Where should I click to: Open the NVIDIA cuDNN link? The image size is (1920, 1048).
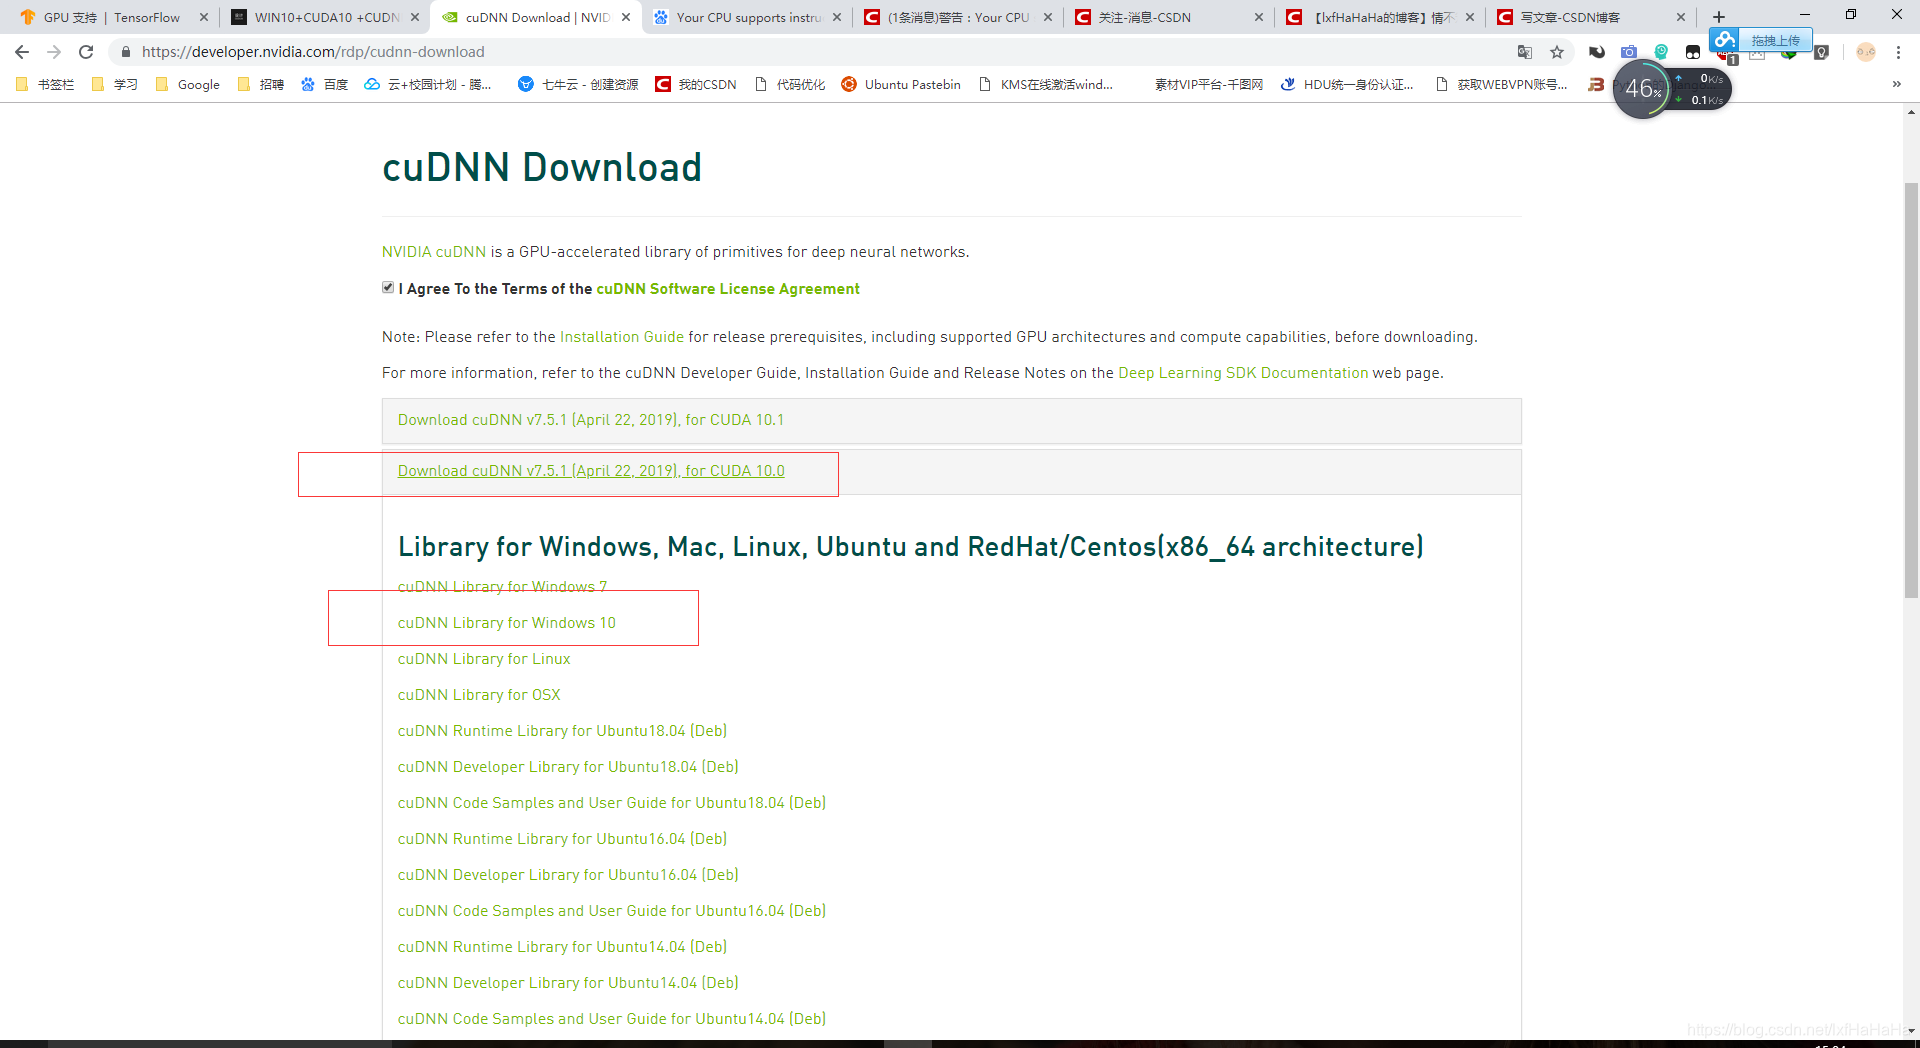pos(434,252)
